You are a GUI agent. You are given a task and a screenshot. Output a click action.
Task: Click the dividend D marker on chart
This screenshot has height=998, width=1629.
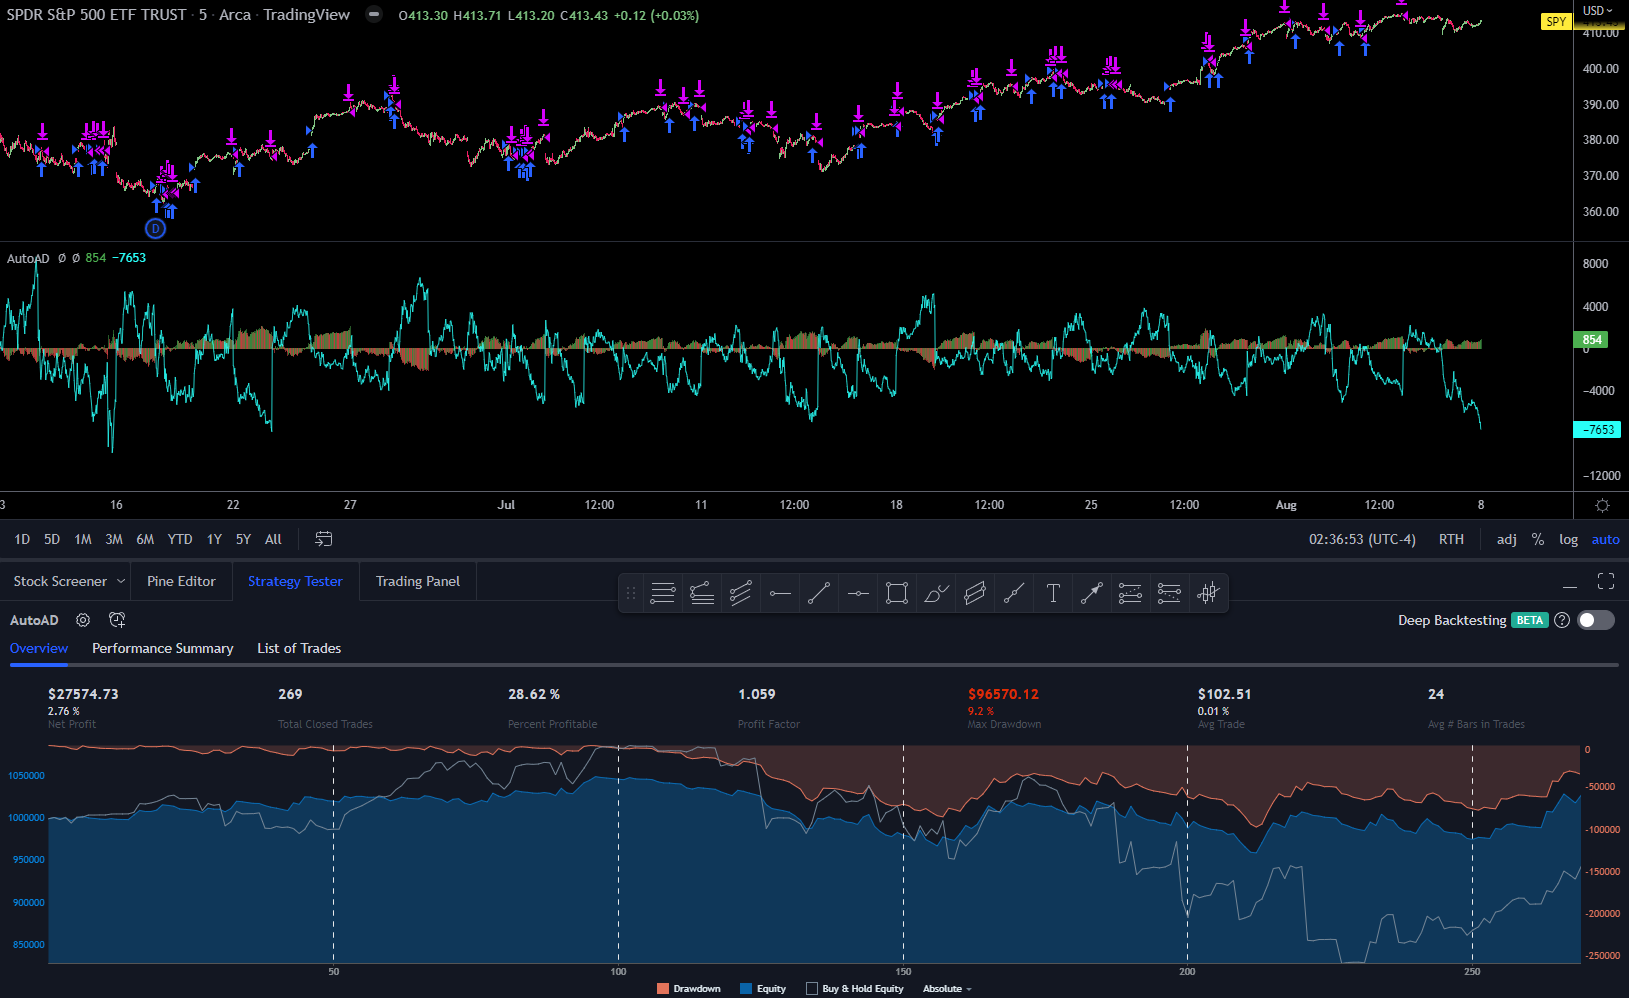[155, 228]
